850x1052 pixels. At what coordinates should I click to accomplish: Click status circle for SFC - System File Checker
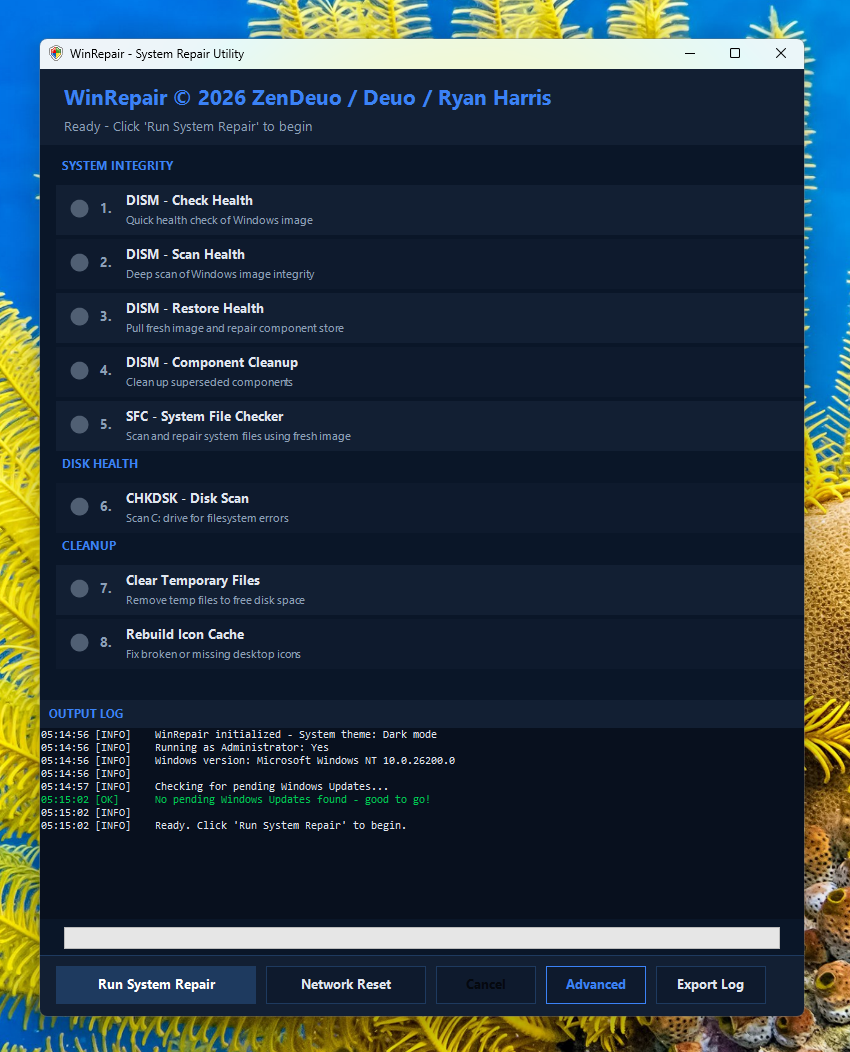coord(79,425)
